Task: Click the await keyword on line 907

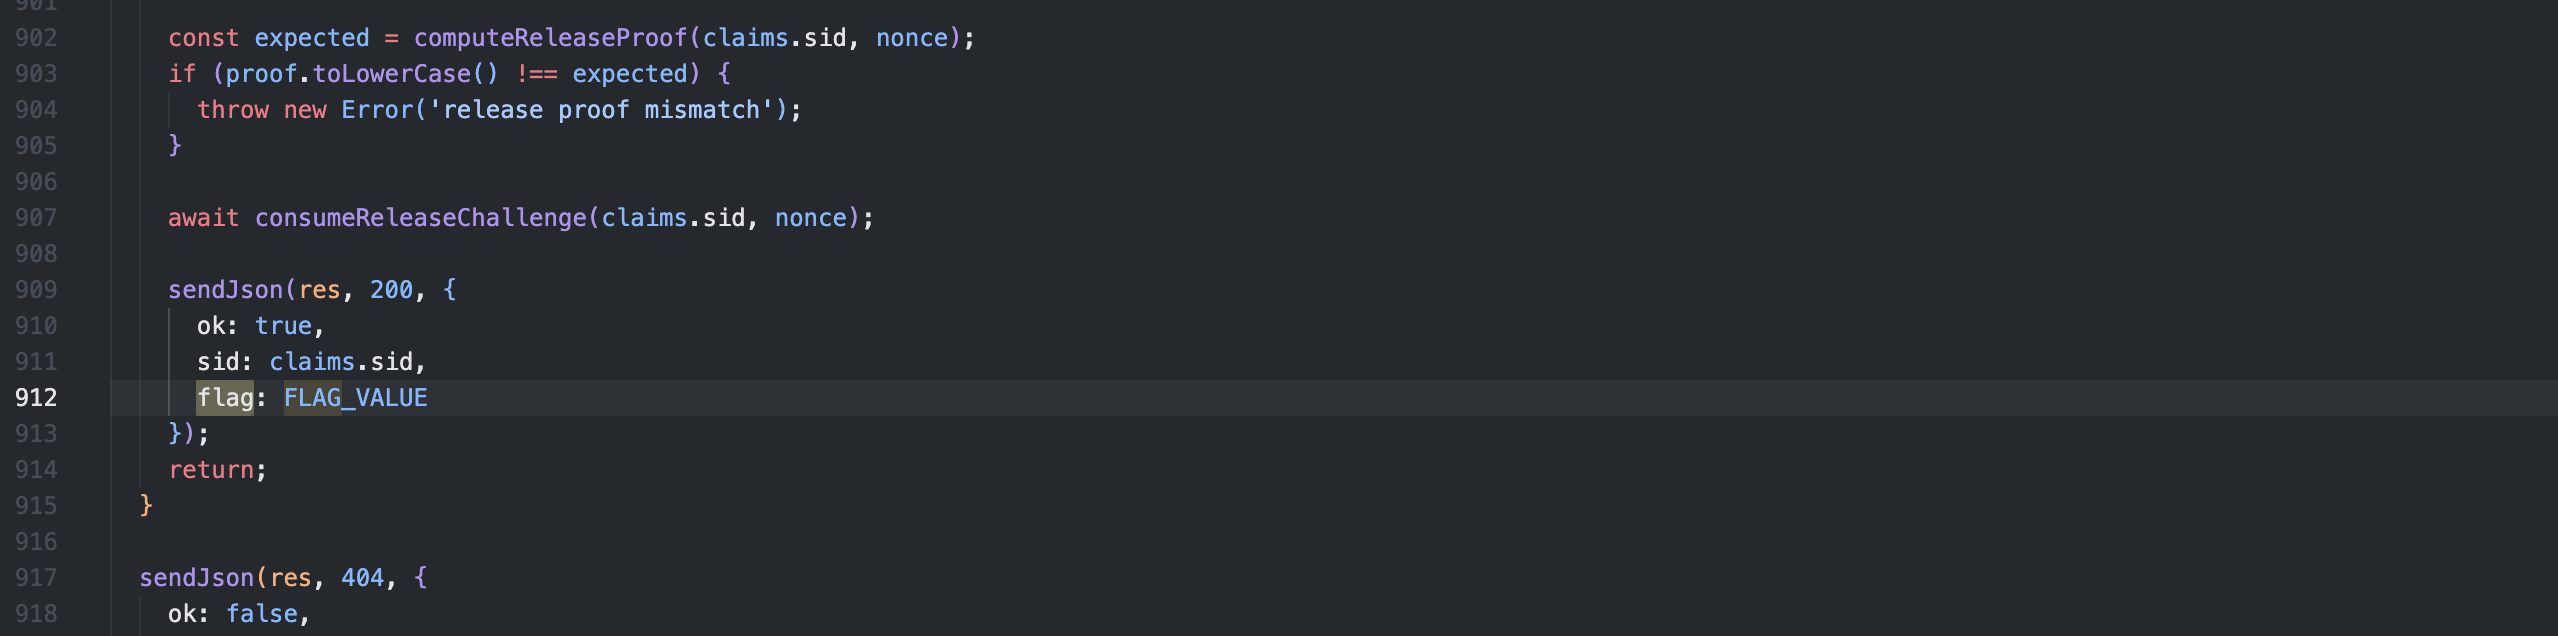Action: 203,218
